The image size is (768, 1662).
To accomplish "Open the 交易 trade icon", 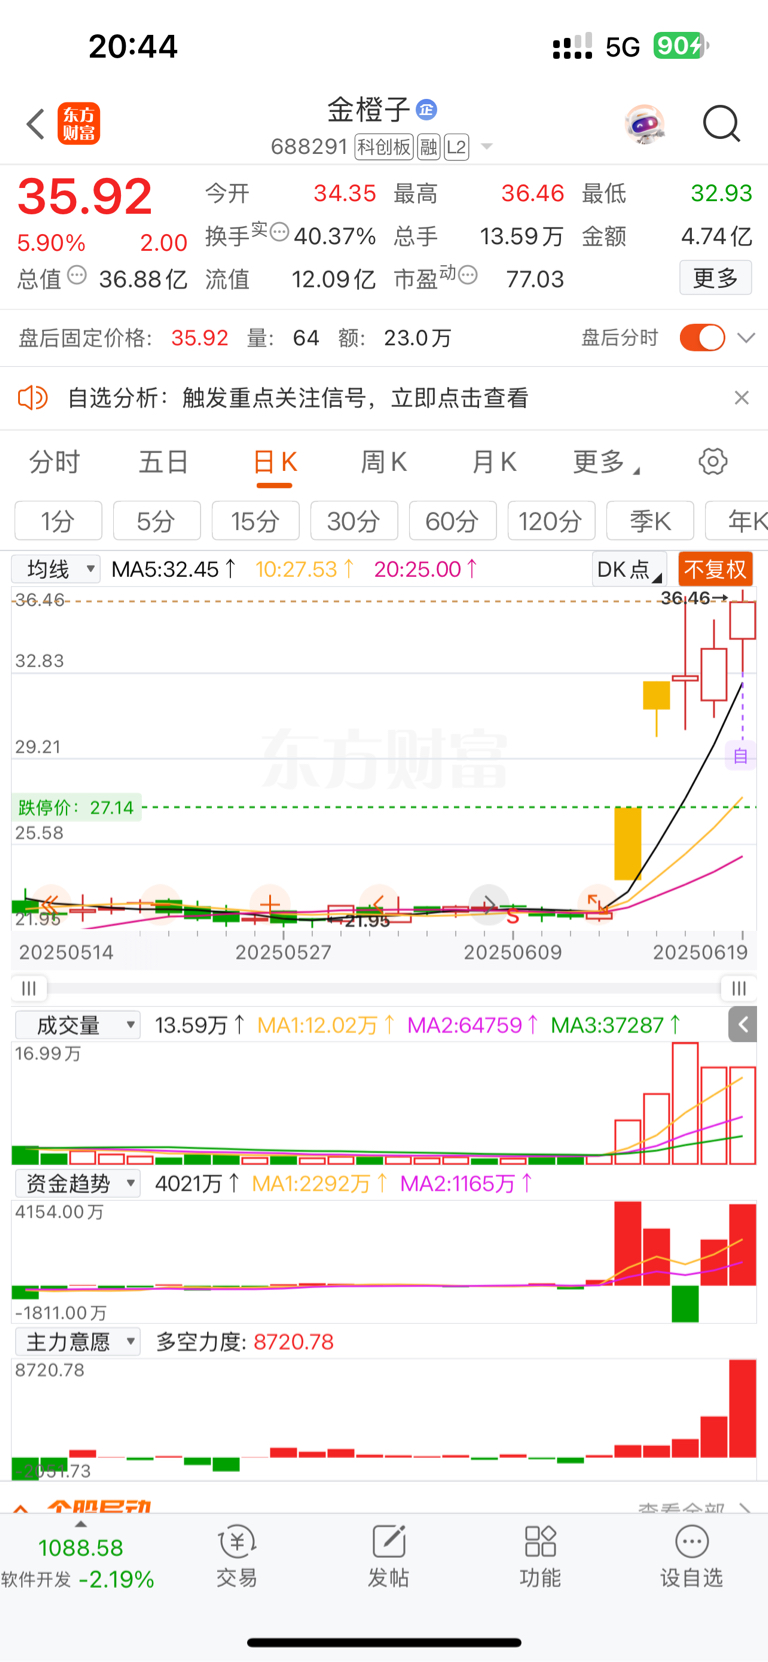I will coord(237,1557).
